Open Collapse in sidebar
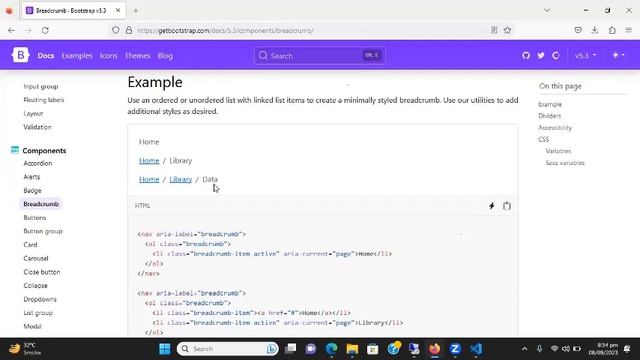The width and height of the screenshot is (640, 360). point(36,286)
